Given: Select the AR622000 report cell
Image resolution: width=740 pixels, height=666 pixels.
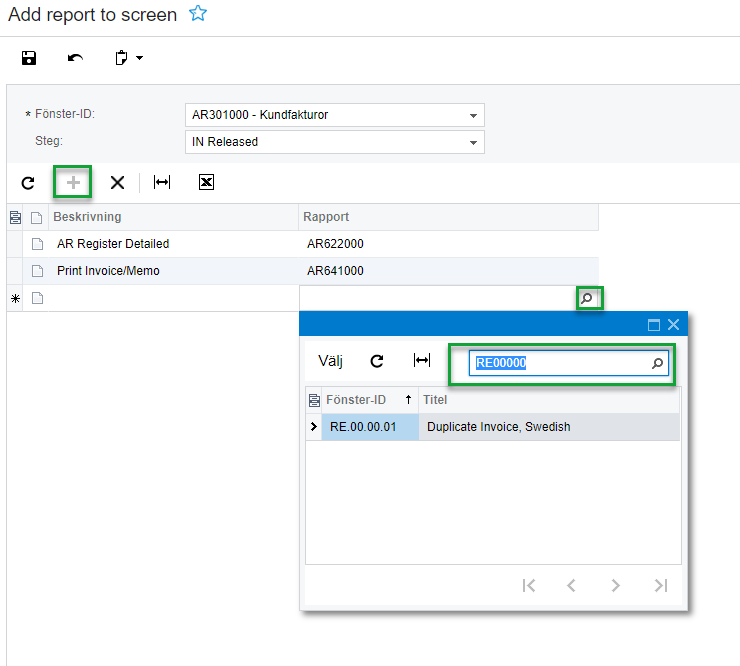Looking at the screenshot, I should (448, 244).
